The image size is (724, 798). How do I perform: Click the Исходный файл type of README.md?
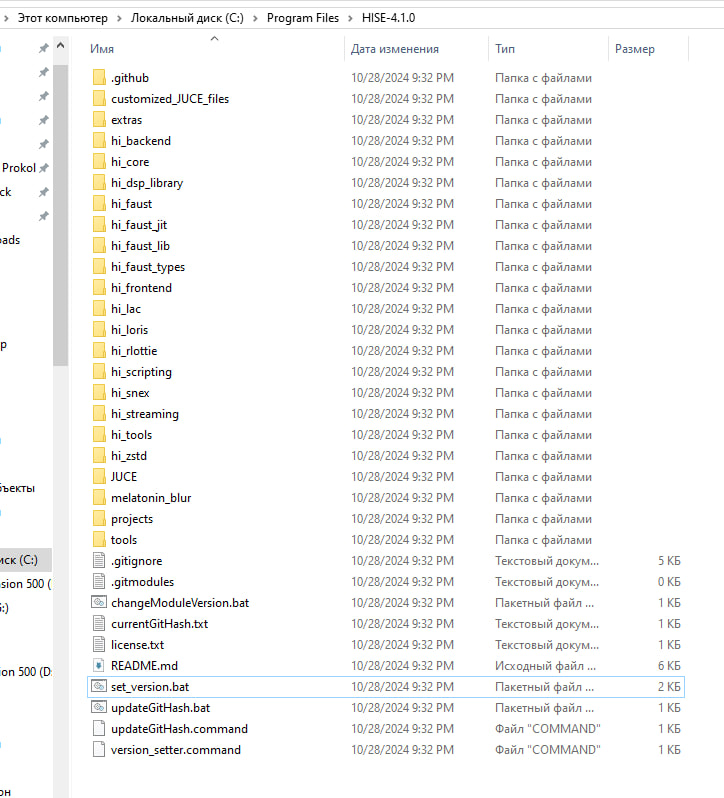545,666
